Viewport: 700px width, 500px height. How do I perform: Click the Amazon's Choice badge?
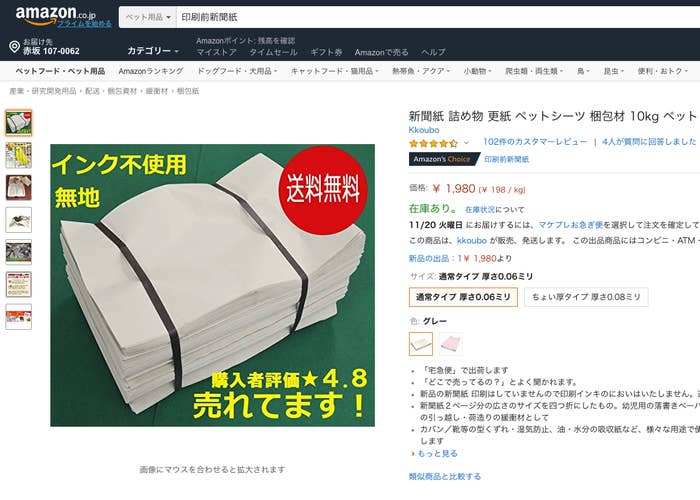[444, 159]
